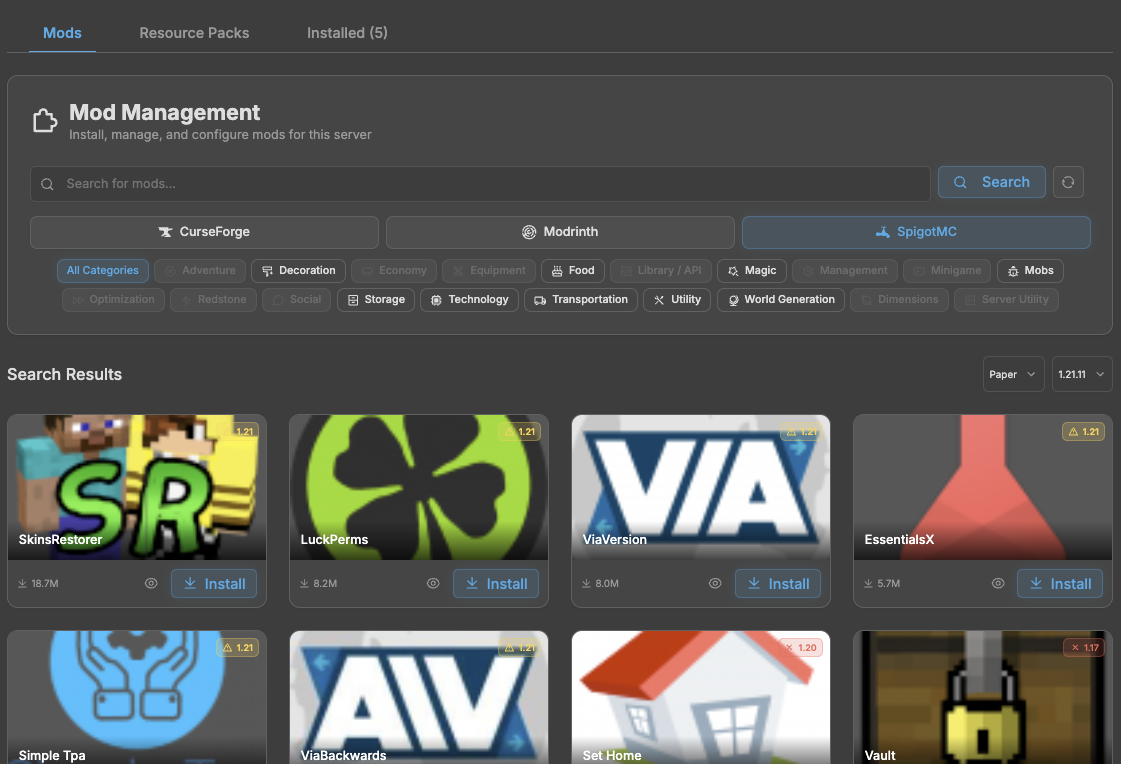Click the package icon next to Mod Management
The height and width of the screenshot is (764, 1121).
coord(44,119)
